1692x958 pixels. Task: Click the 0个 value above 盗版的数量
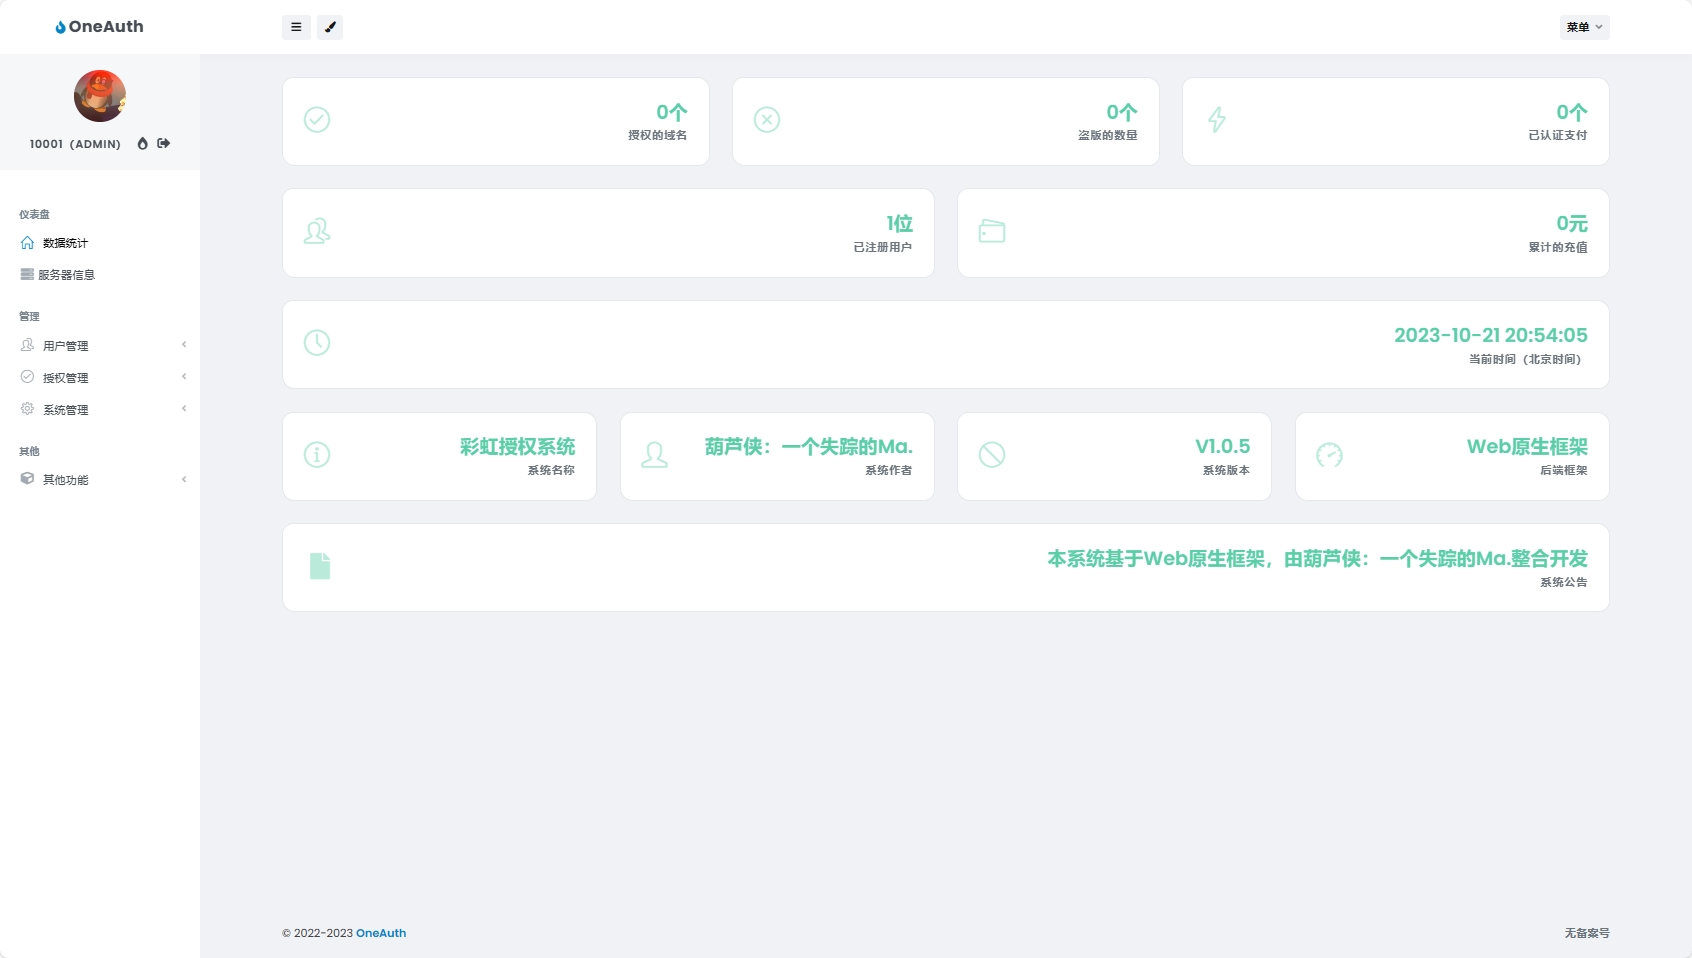[1122, 112]
